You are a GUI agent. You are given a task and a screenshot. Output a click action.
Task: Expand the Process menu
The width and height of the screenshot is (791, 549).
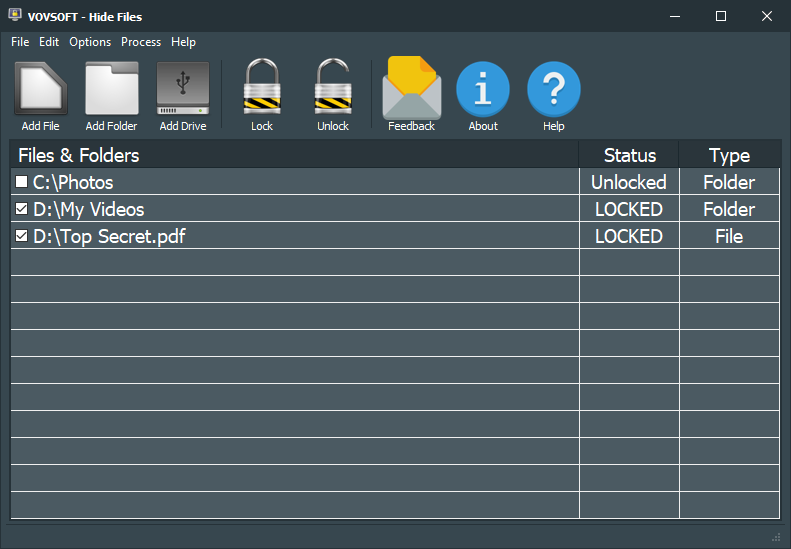pos(141,42)
